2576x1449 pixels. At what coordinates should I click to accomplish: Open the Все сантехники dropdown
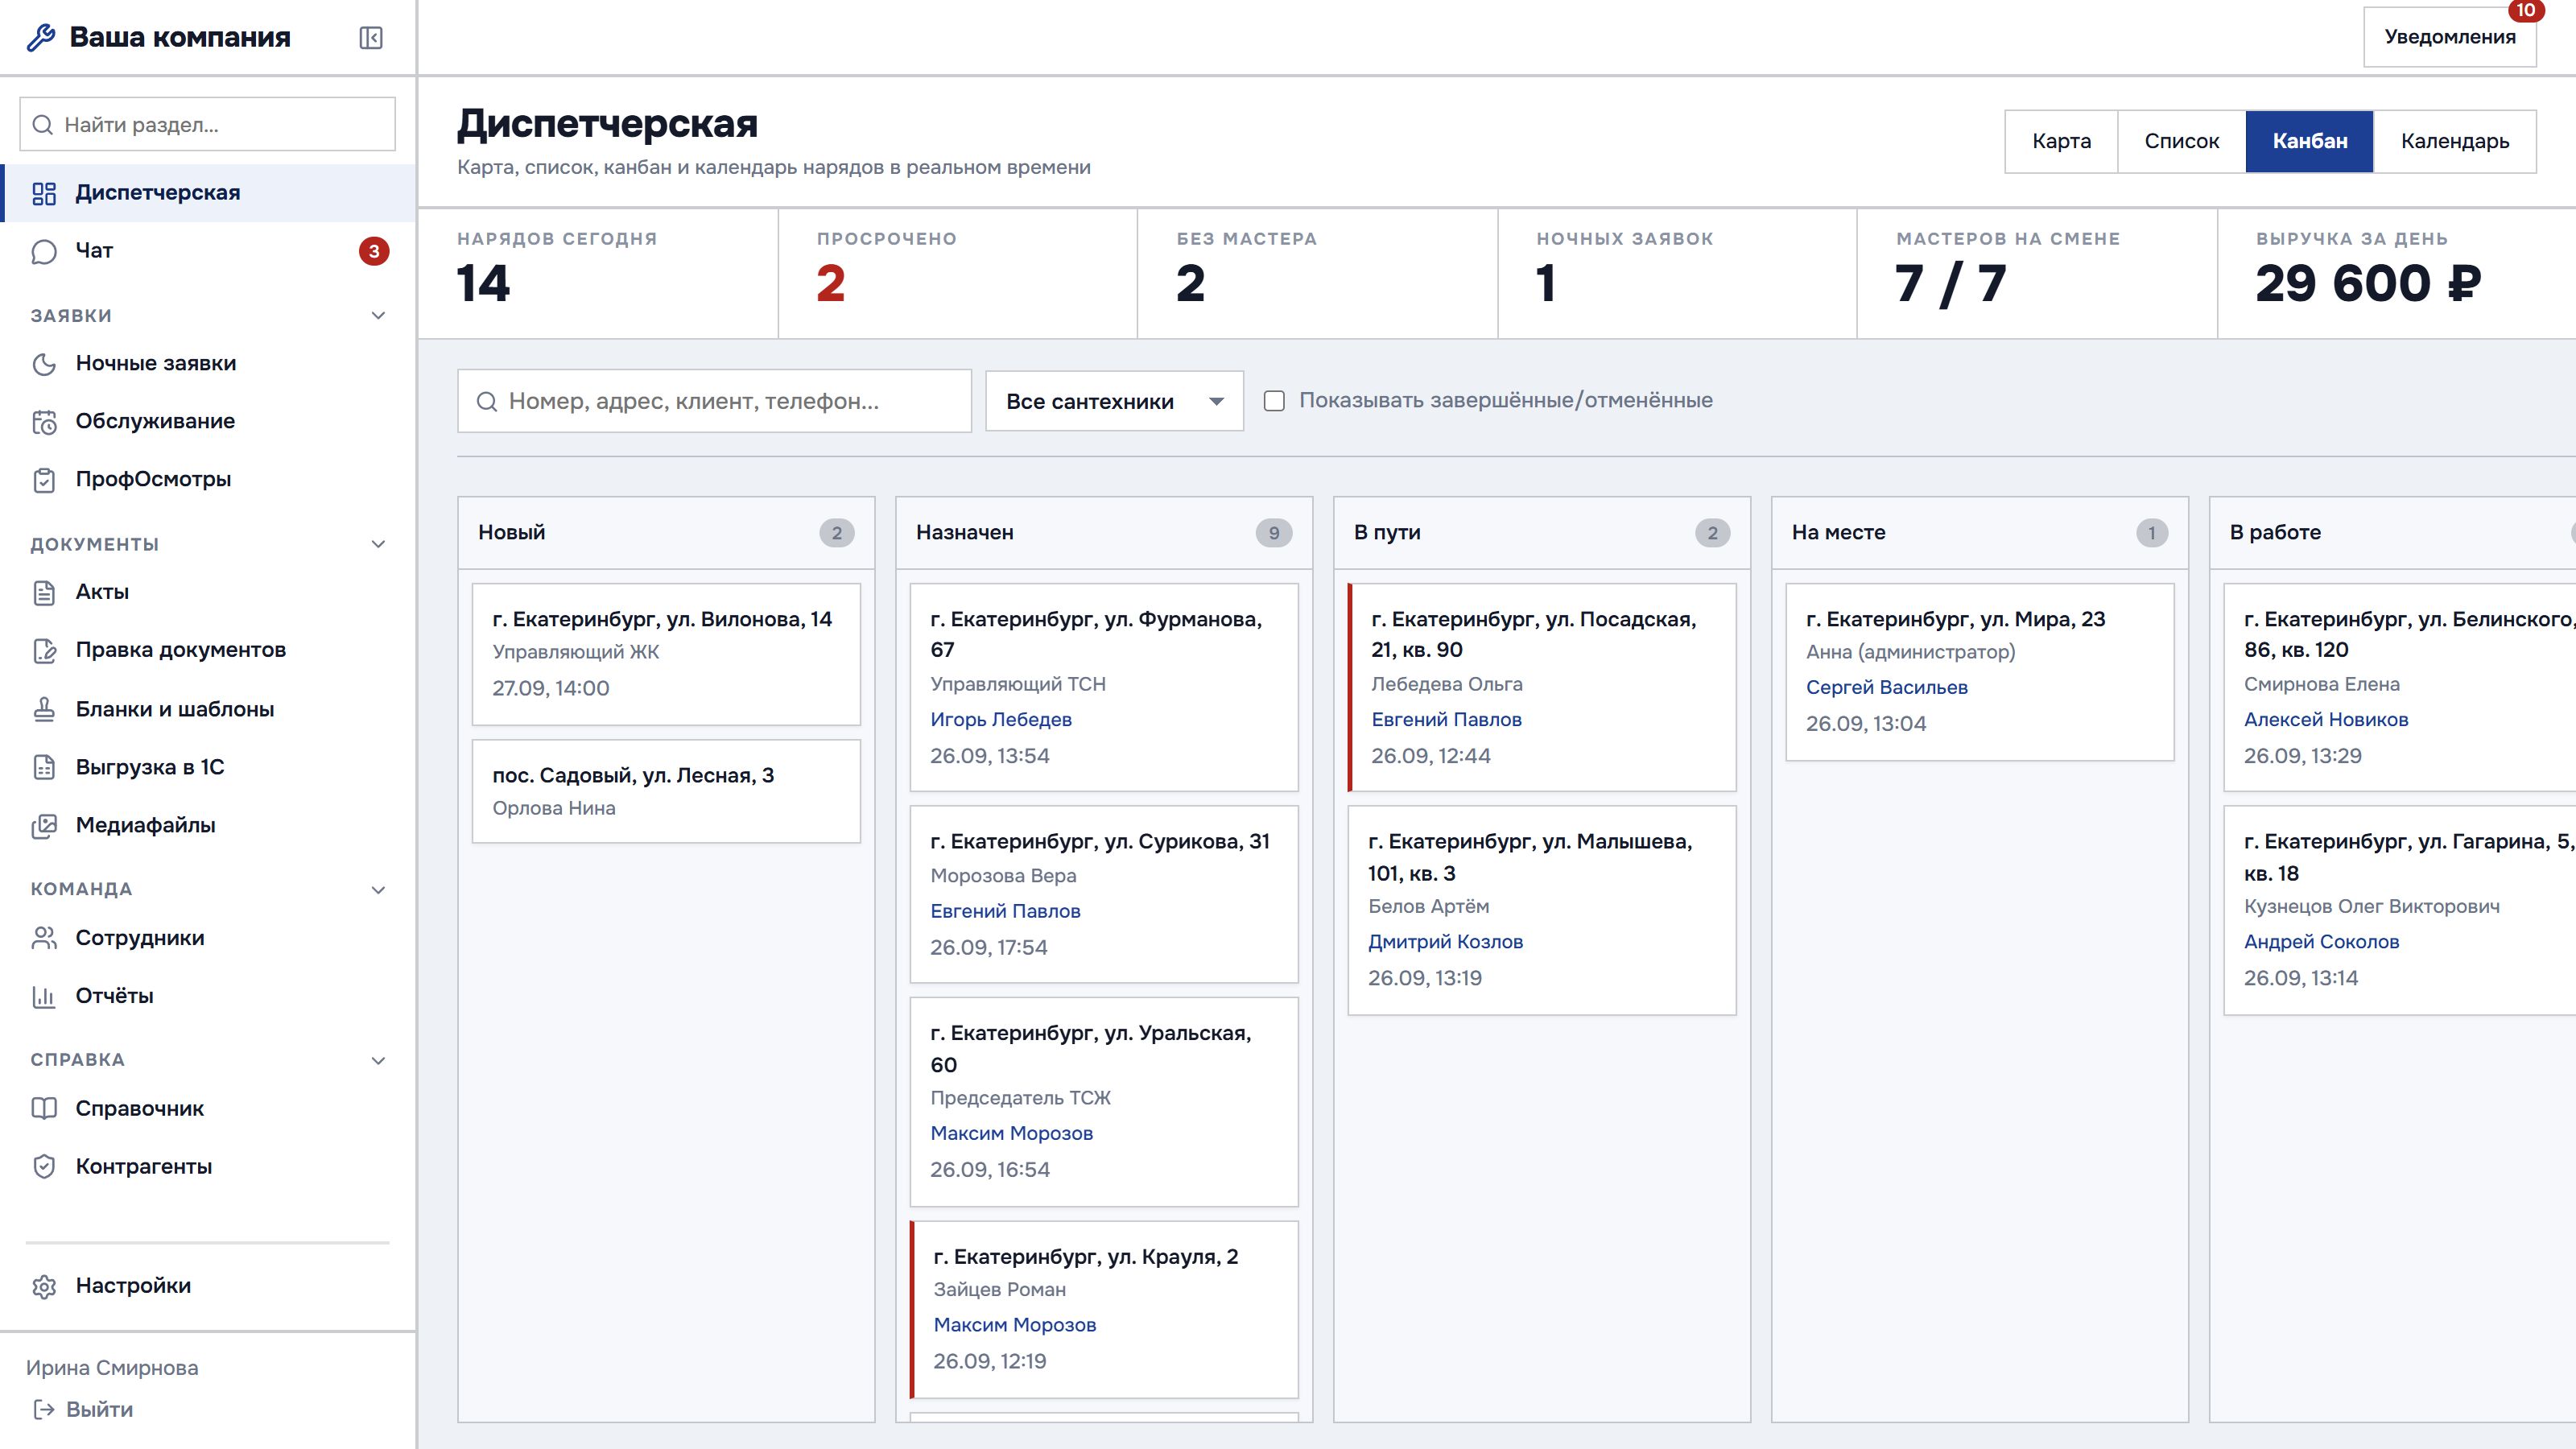[x=1114, y=401]
